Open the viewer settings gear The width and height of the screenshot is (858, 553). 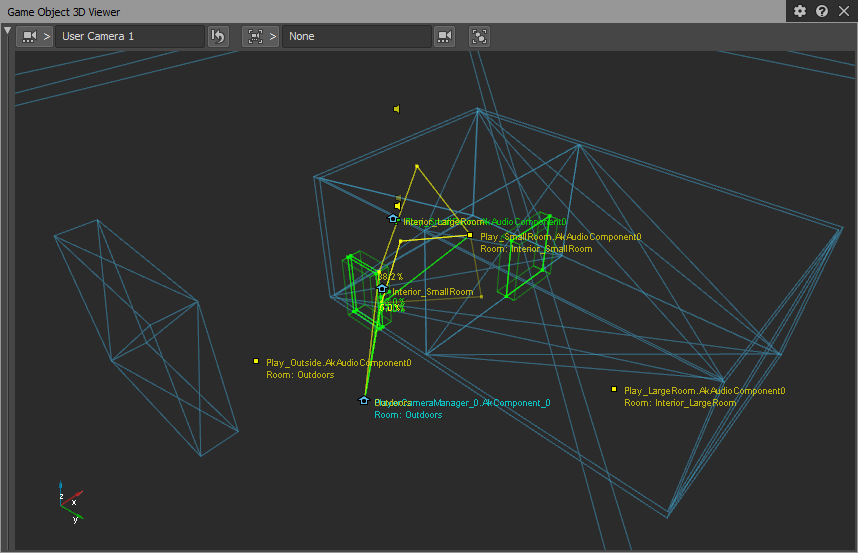pos(800,11)
